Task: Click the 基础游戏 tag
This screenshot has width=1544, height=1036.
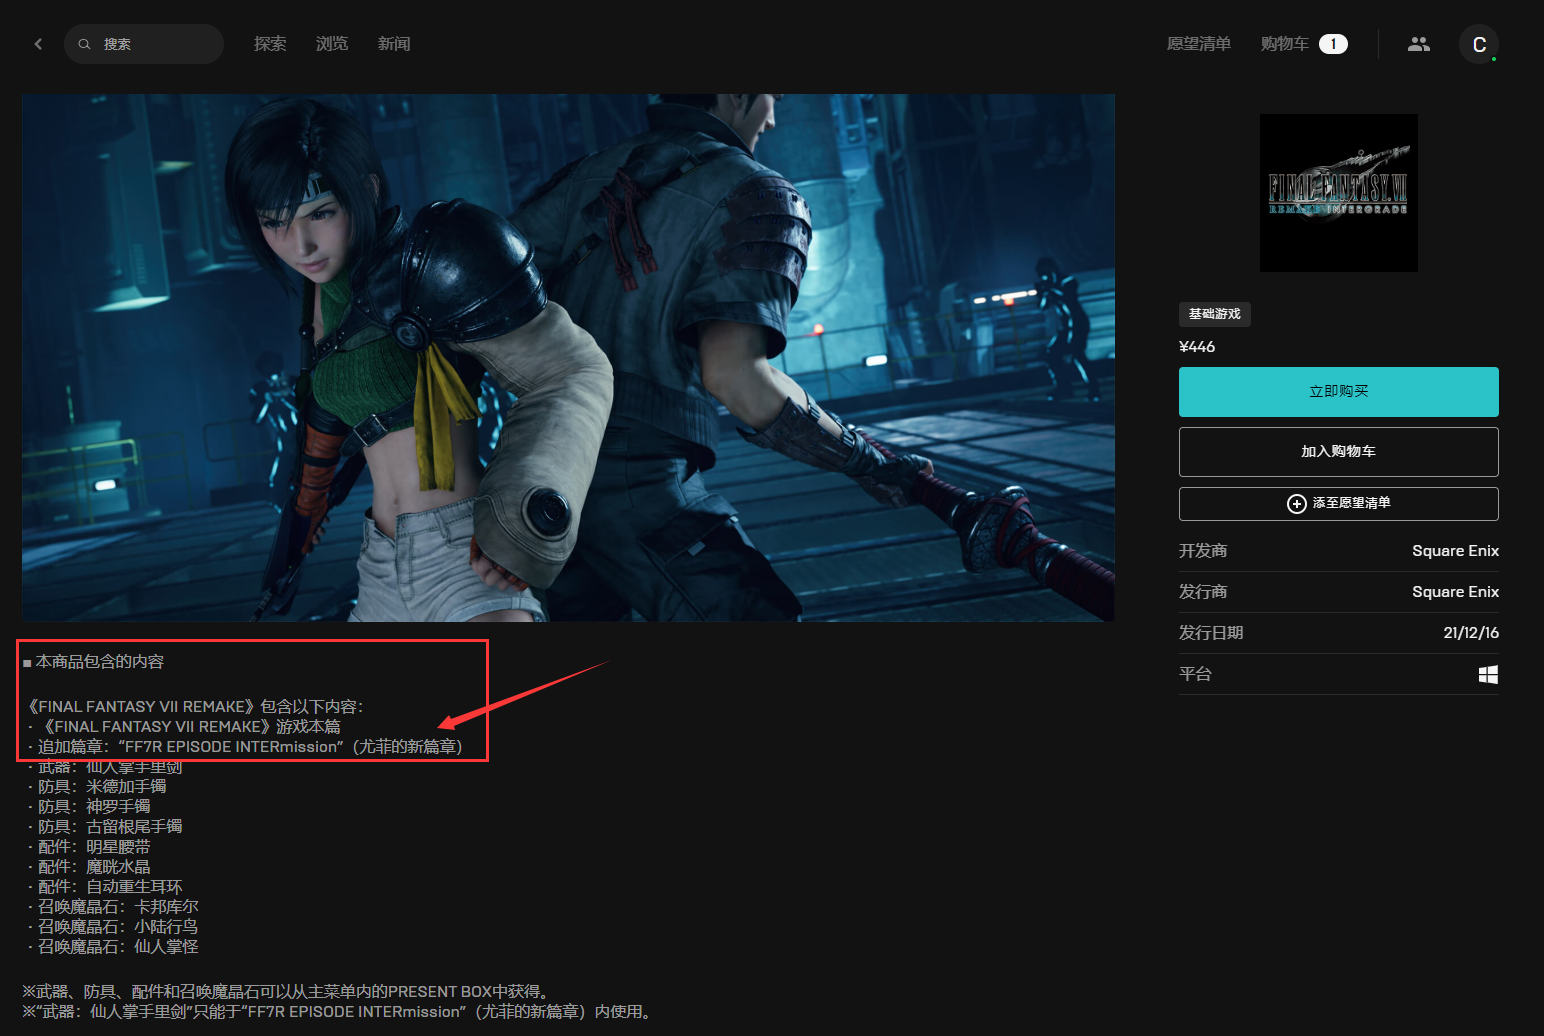Action: 1215,314
